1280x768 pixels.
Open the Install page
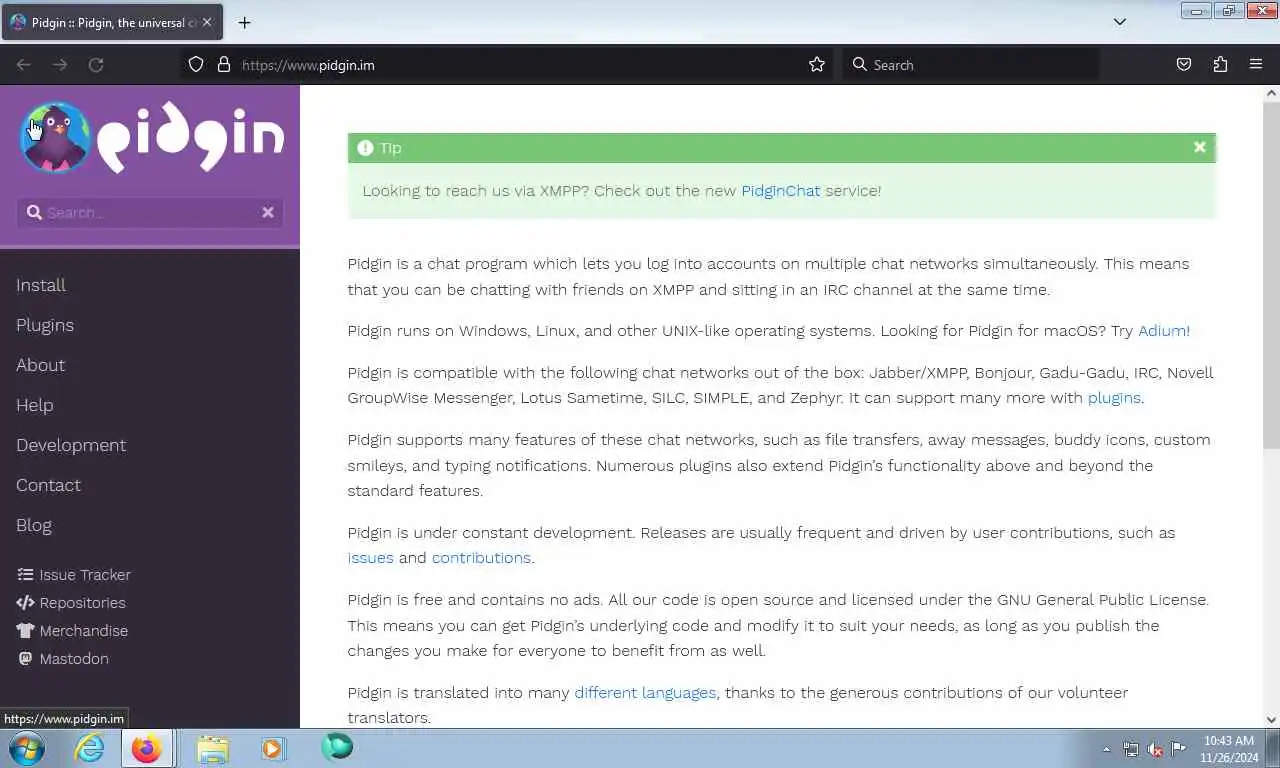tap(41, 285)
